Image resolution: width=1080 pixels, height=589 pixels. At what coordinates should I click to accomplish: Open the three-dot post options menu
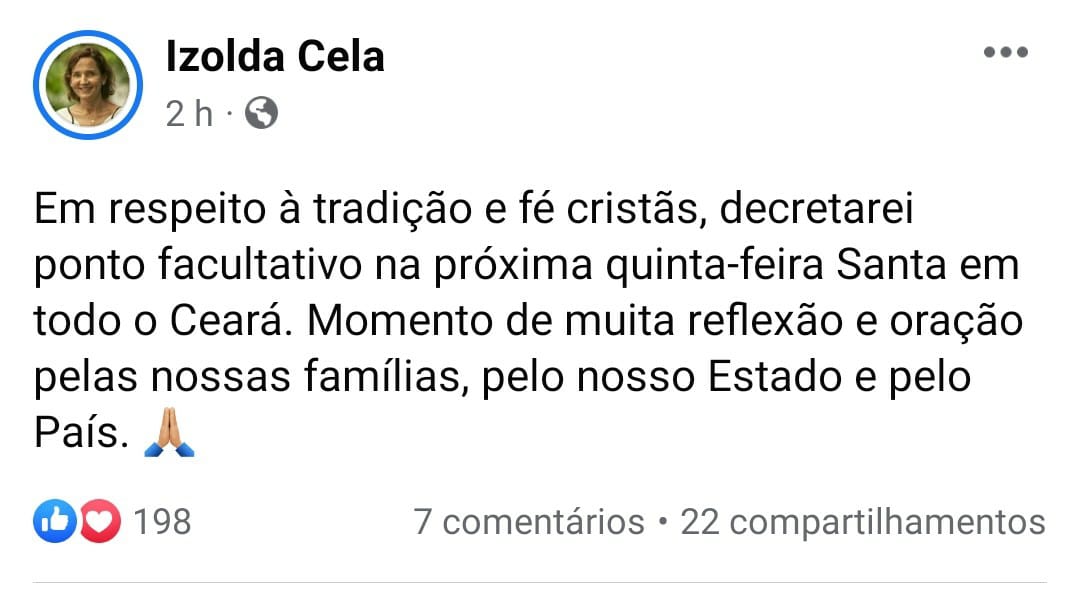[1005, 53]
